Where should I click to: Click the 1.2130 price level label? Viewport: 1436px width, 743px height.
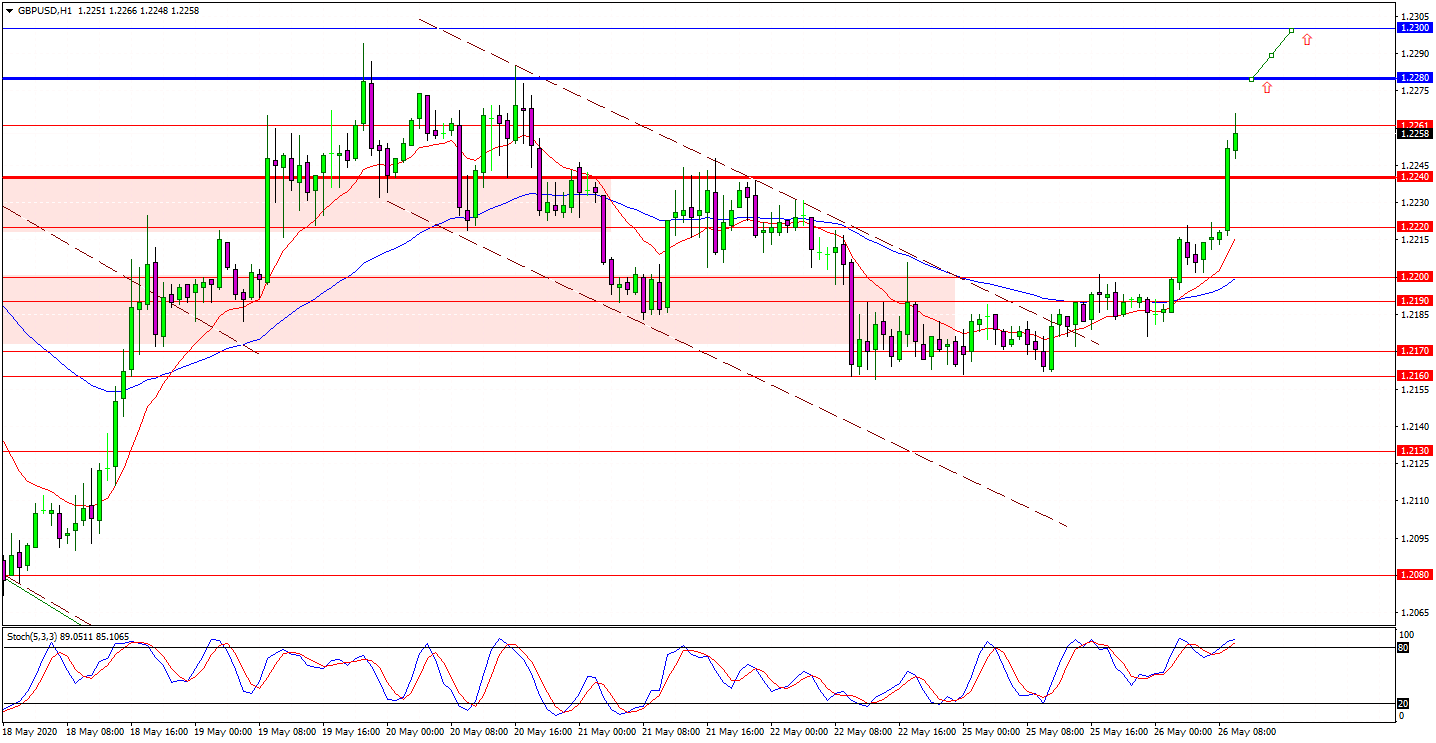(x=1414, y=451)
